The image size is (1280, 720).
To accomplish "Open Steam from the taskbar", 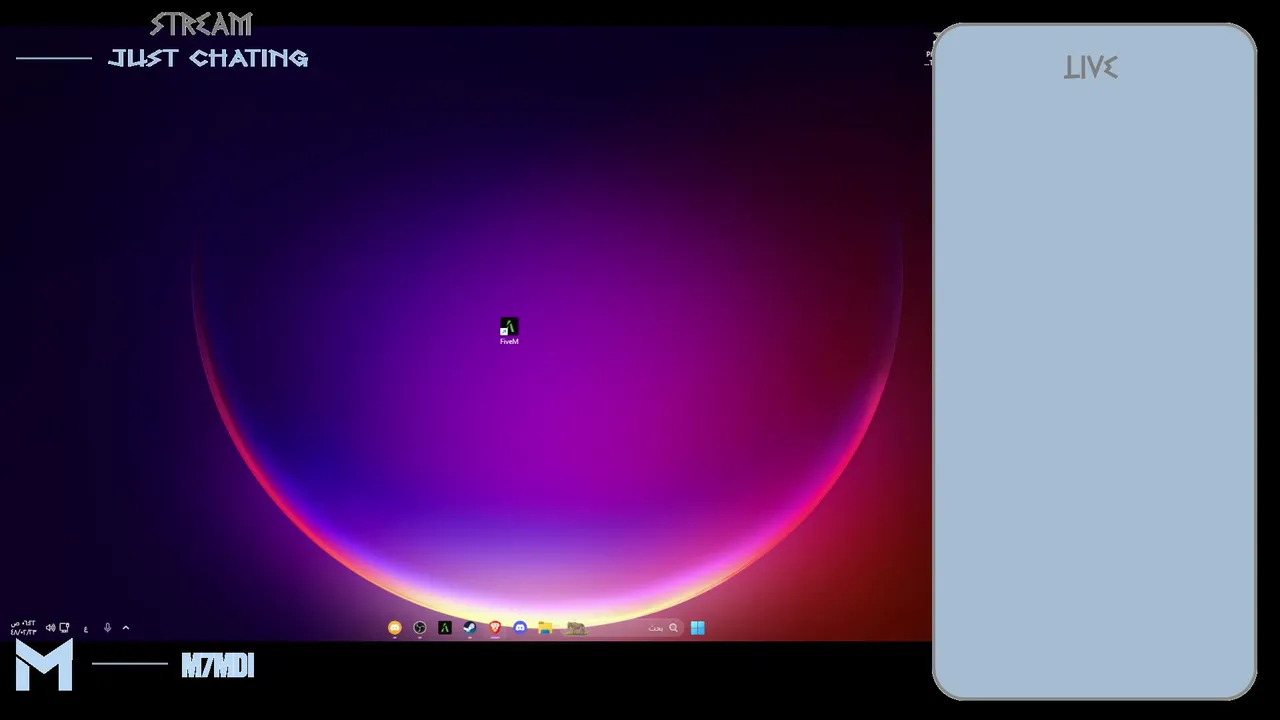I will tap(470, 628).
